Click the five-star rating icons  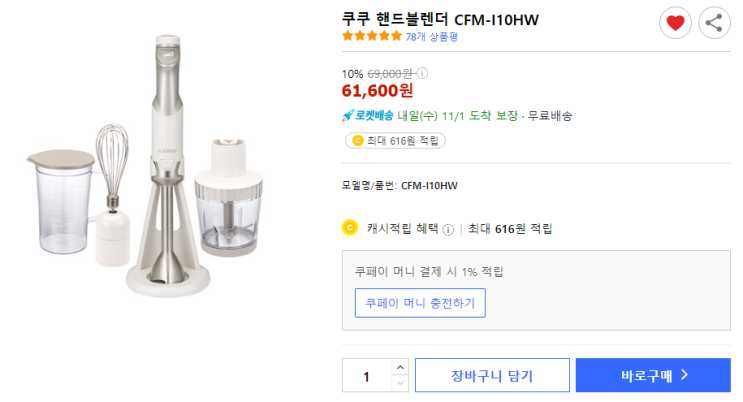click(x=372, y=36)
